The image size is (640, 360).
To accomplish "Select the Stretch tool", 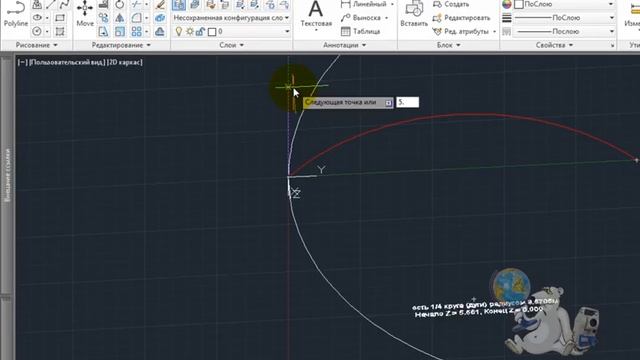I will [103, 31].
